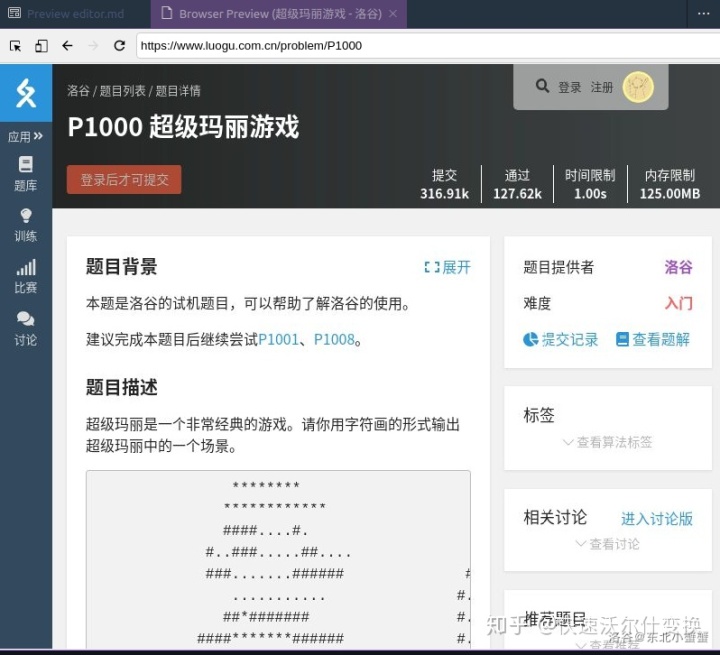Click the 相关讨论 heading
This screenshot has width=720, height=655.
point(555,517)
